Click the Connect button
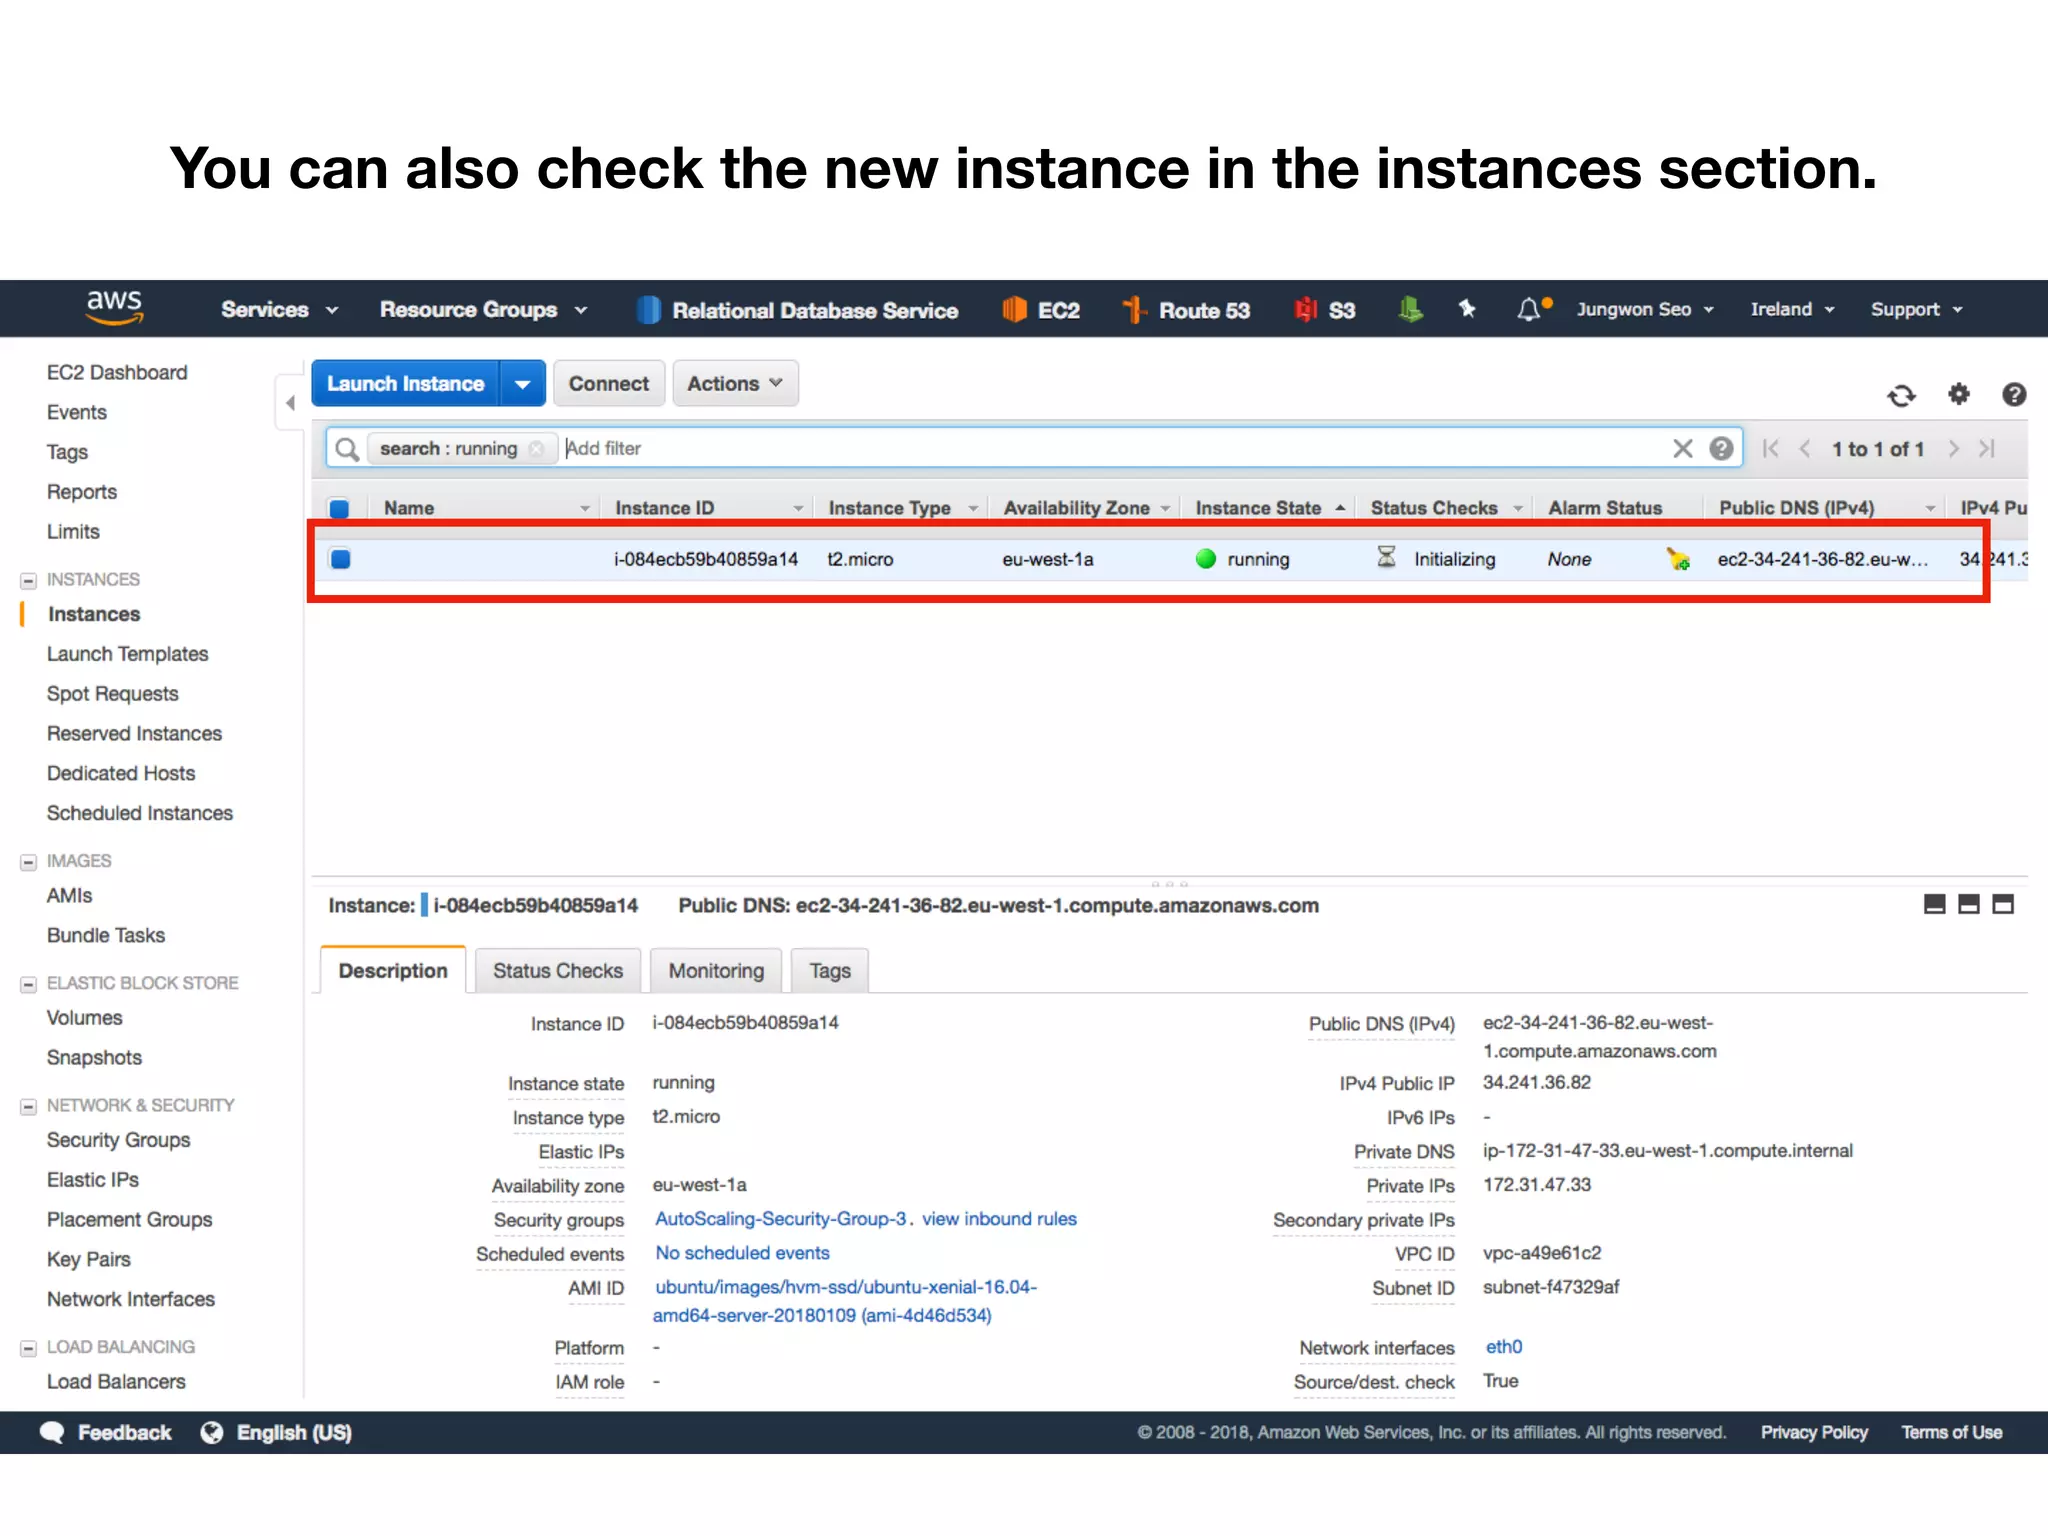 (x=609, y=384)
